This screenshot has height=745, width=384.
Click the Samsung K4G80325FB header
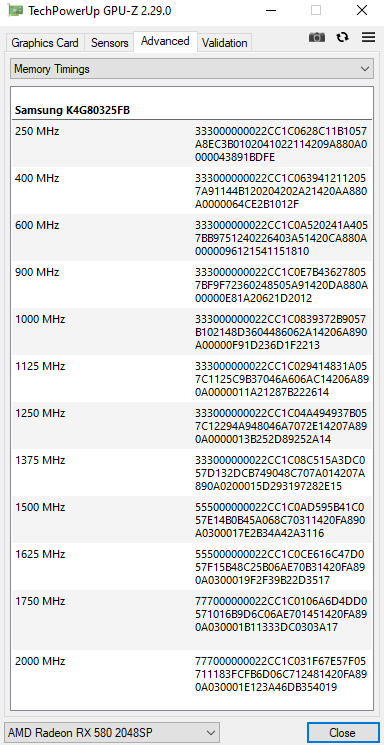coord(73,111)
